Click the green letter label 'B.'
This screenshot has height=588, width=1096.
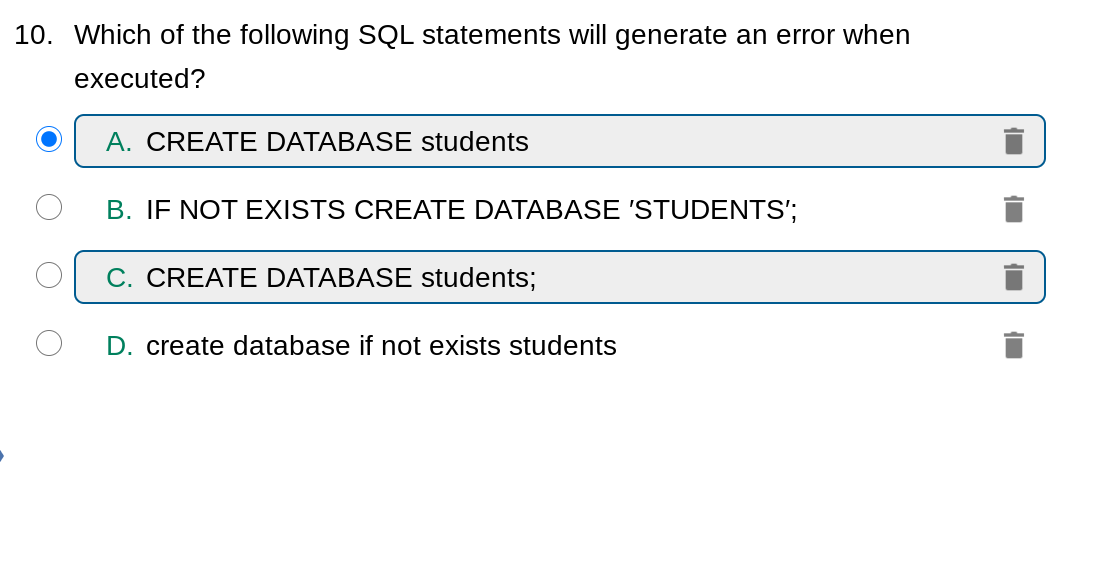pyautogui.click(x=119, y=210)
